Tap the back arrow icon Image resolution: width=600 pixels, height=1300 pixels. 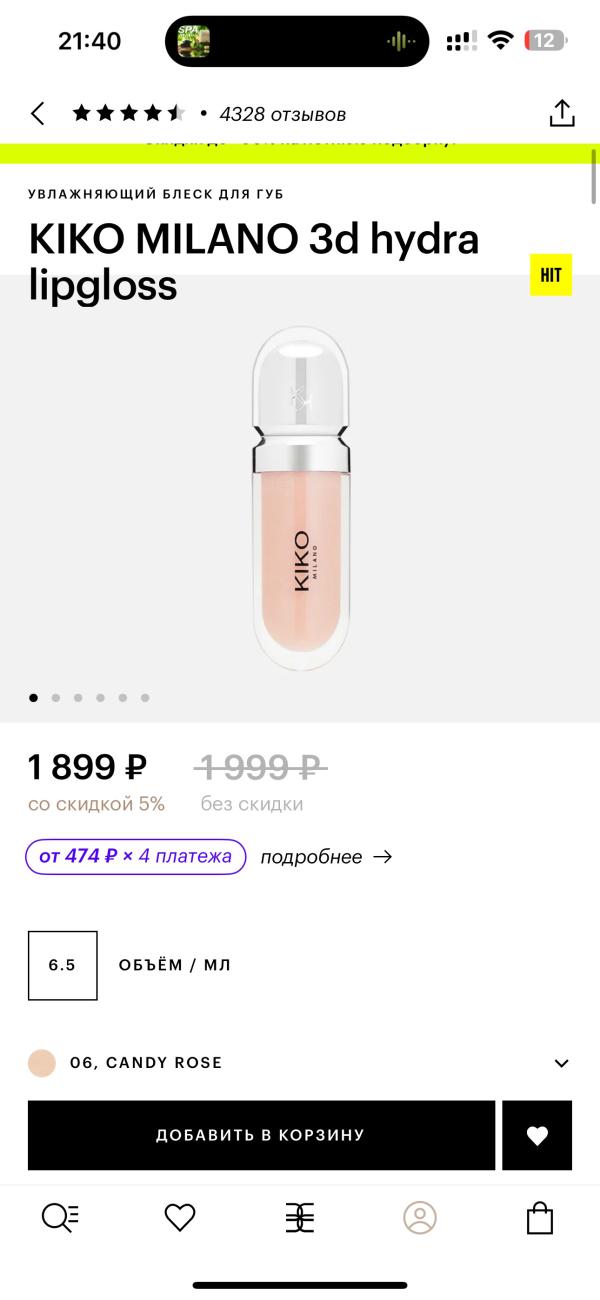[x=38, y=114]
